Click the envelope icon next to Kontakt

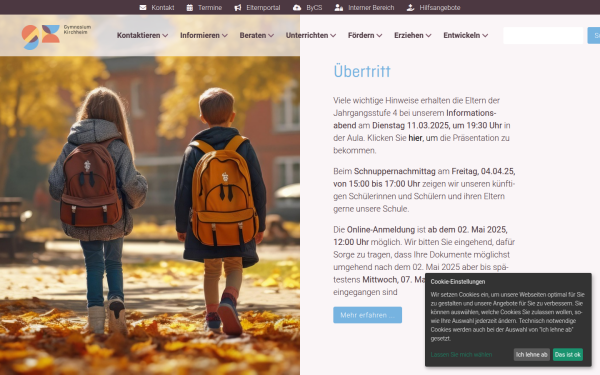coord(143,7)
